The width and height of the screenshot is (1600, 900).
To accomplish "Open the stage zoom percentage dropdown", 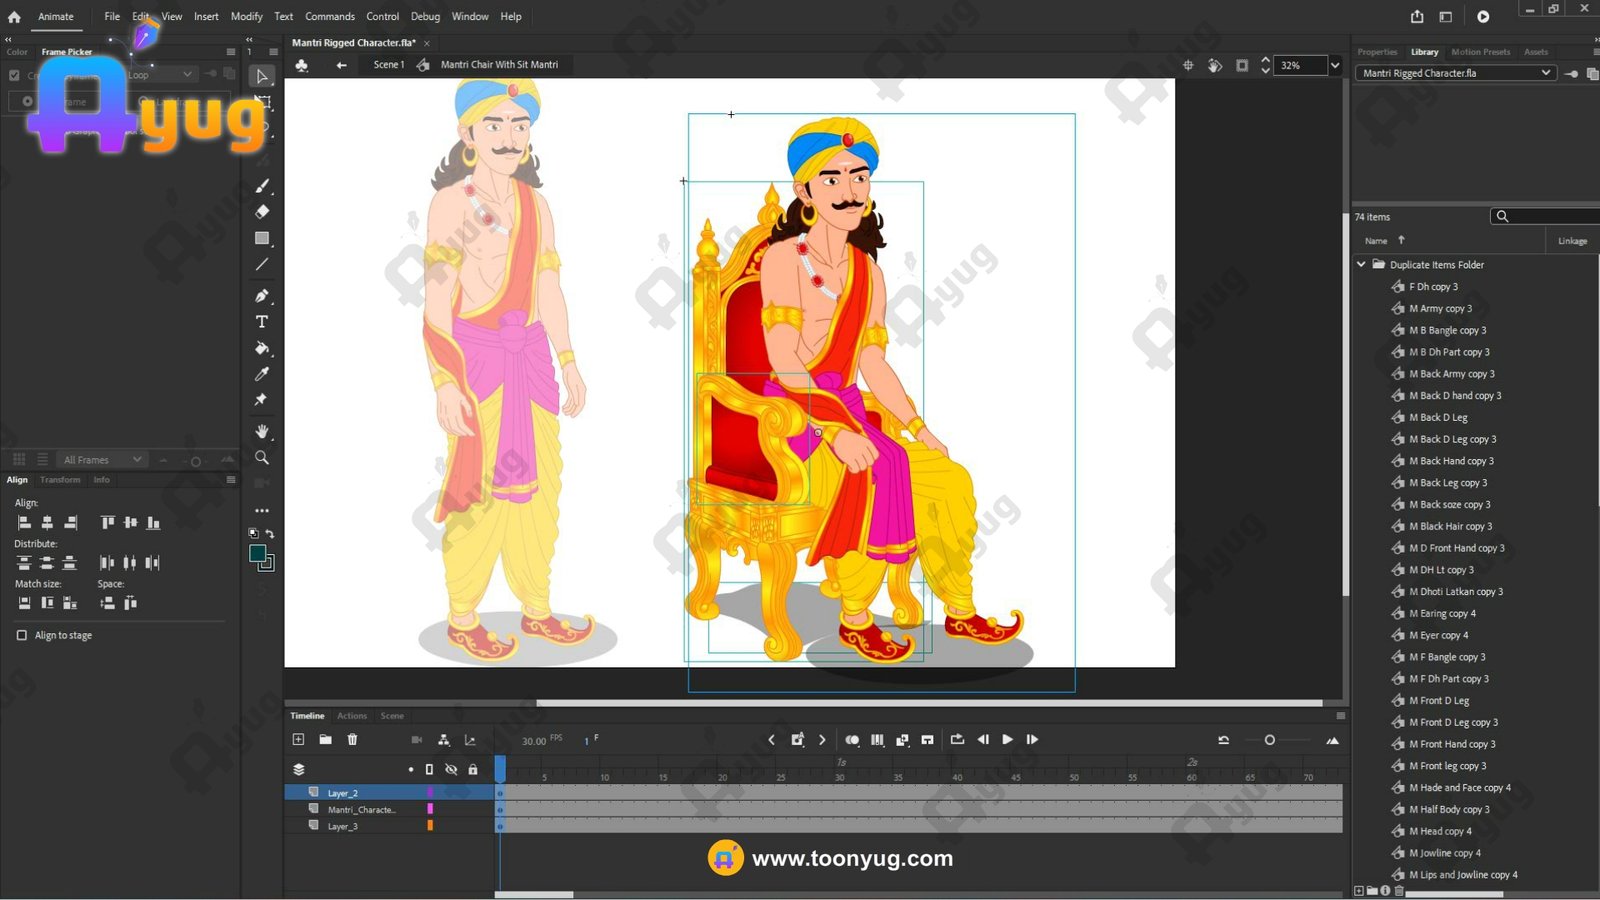I will [1335, 65].
